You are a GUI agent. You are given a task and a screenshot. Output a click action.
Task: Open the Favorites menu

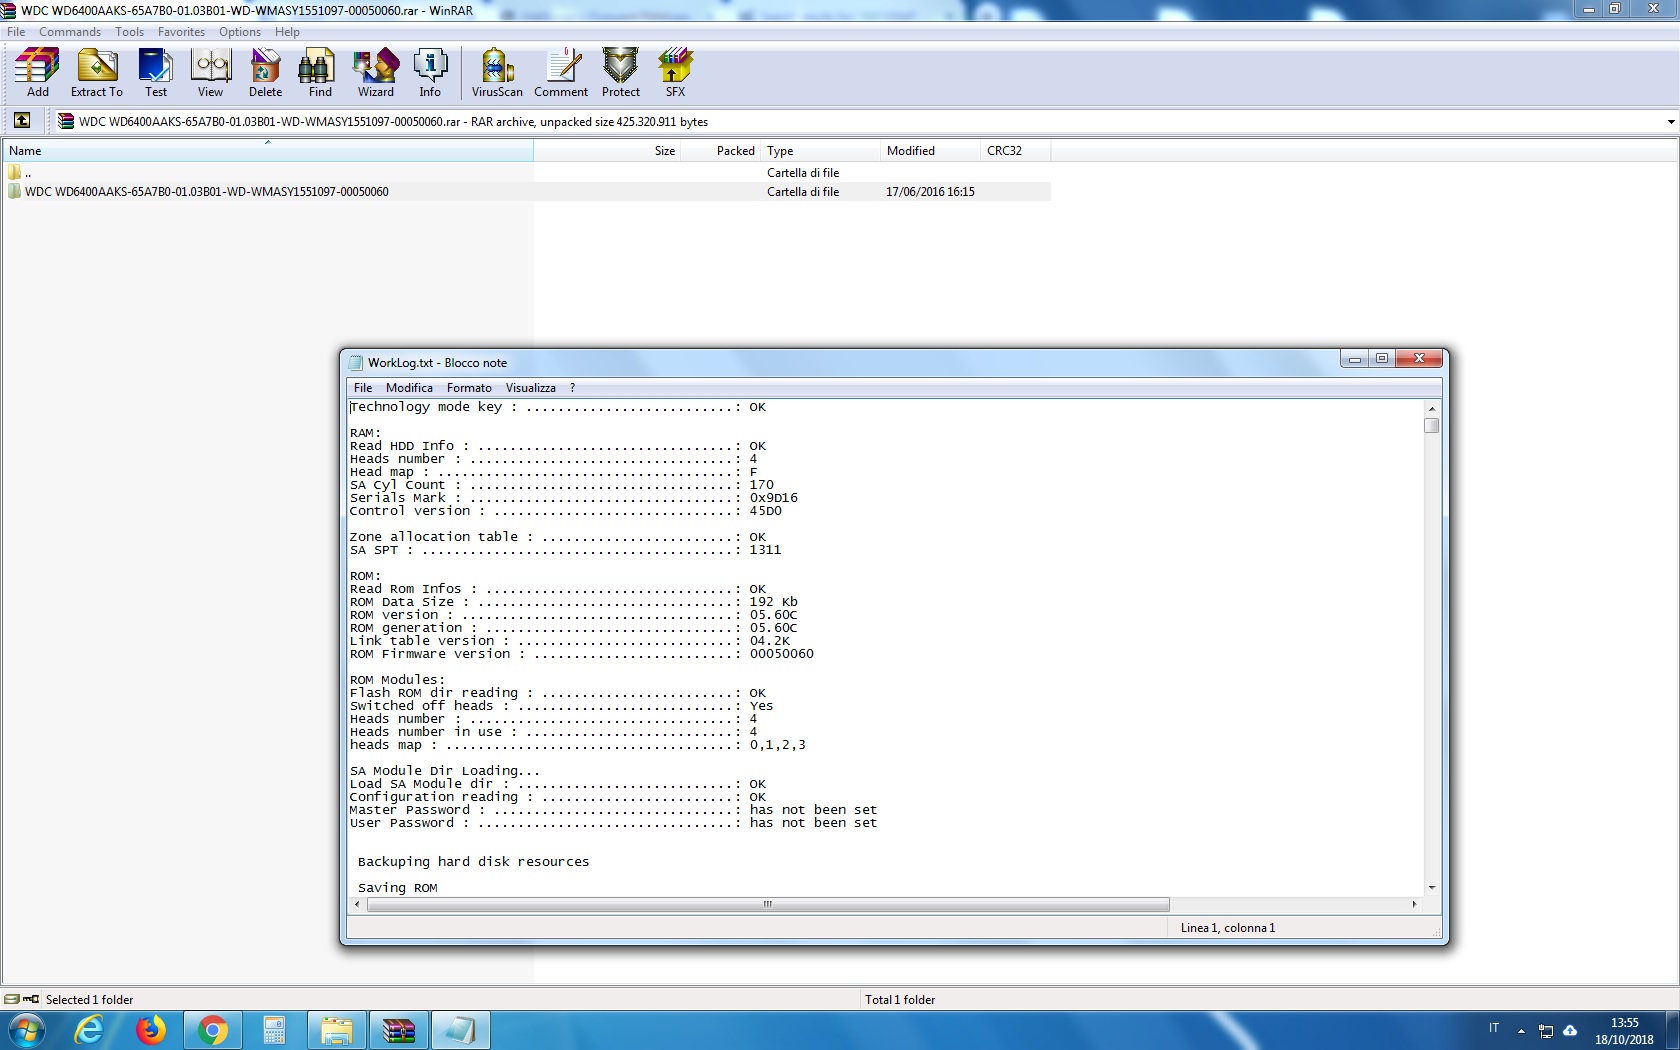(181, 32)
